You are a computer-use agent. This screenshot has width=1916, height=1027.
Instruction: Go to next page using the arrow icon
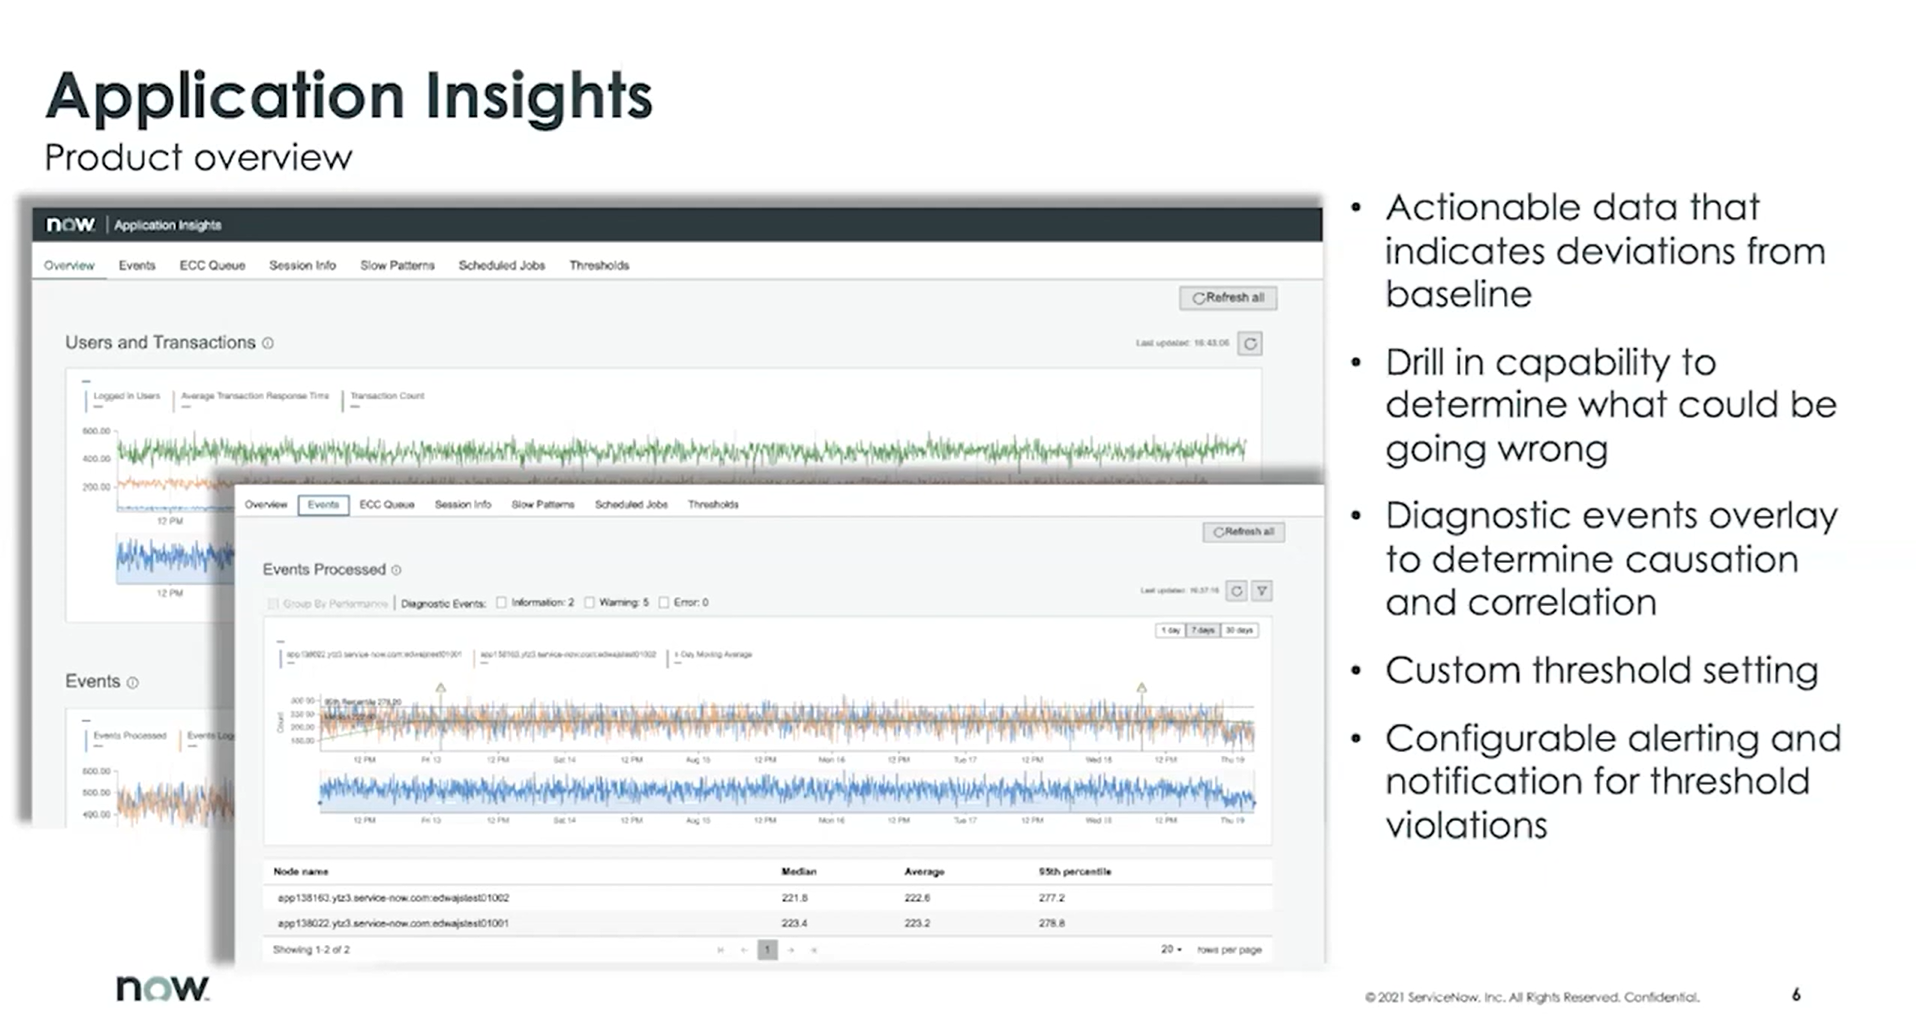tap(791, 950)
